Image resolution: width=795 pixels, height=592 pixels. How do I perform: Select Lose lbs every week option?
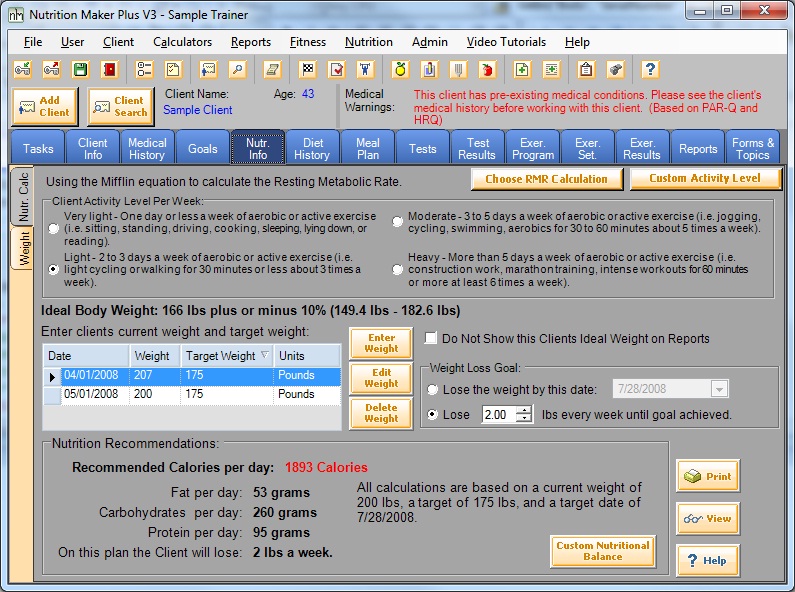[x=432, y=415]
